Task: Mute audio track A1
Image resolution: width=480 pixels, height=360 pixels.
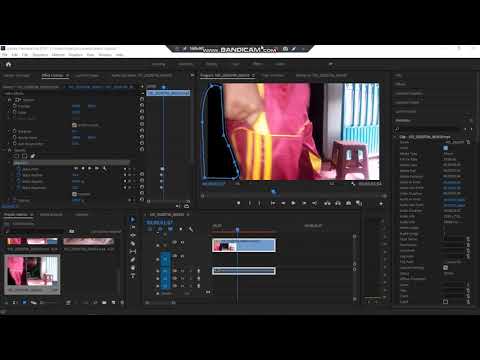Action: [x=183, y=271]
